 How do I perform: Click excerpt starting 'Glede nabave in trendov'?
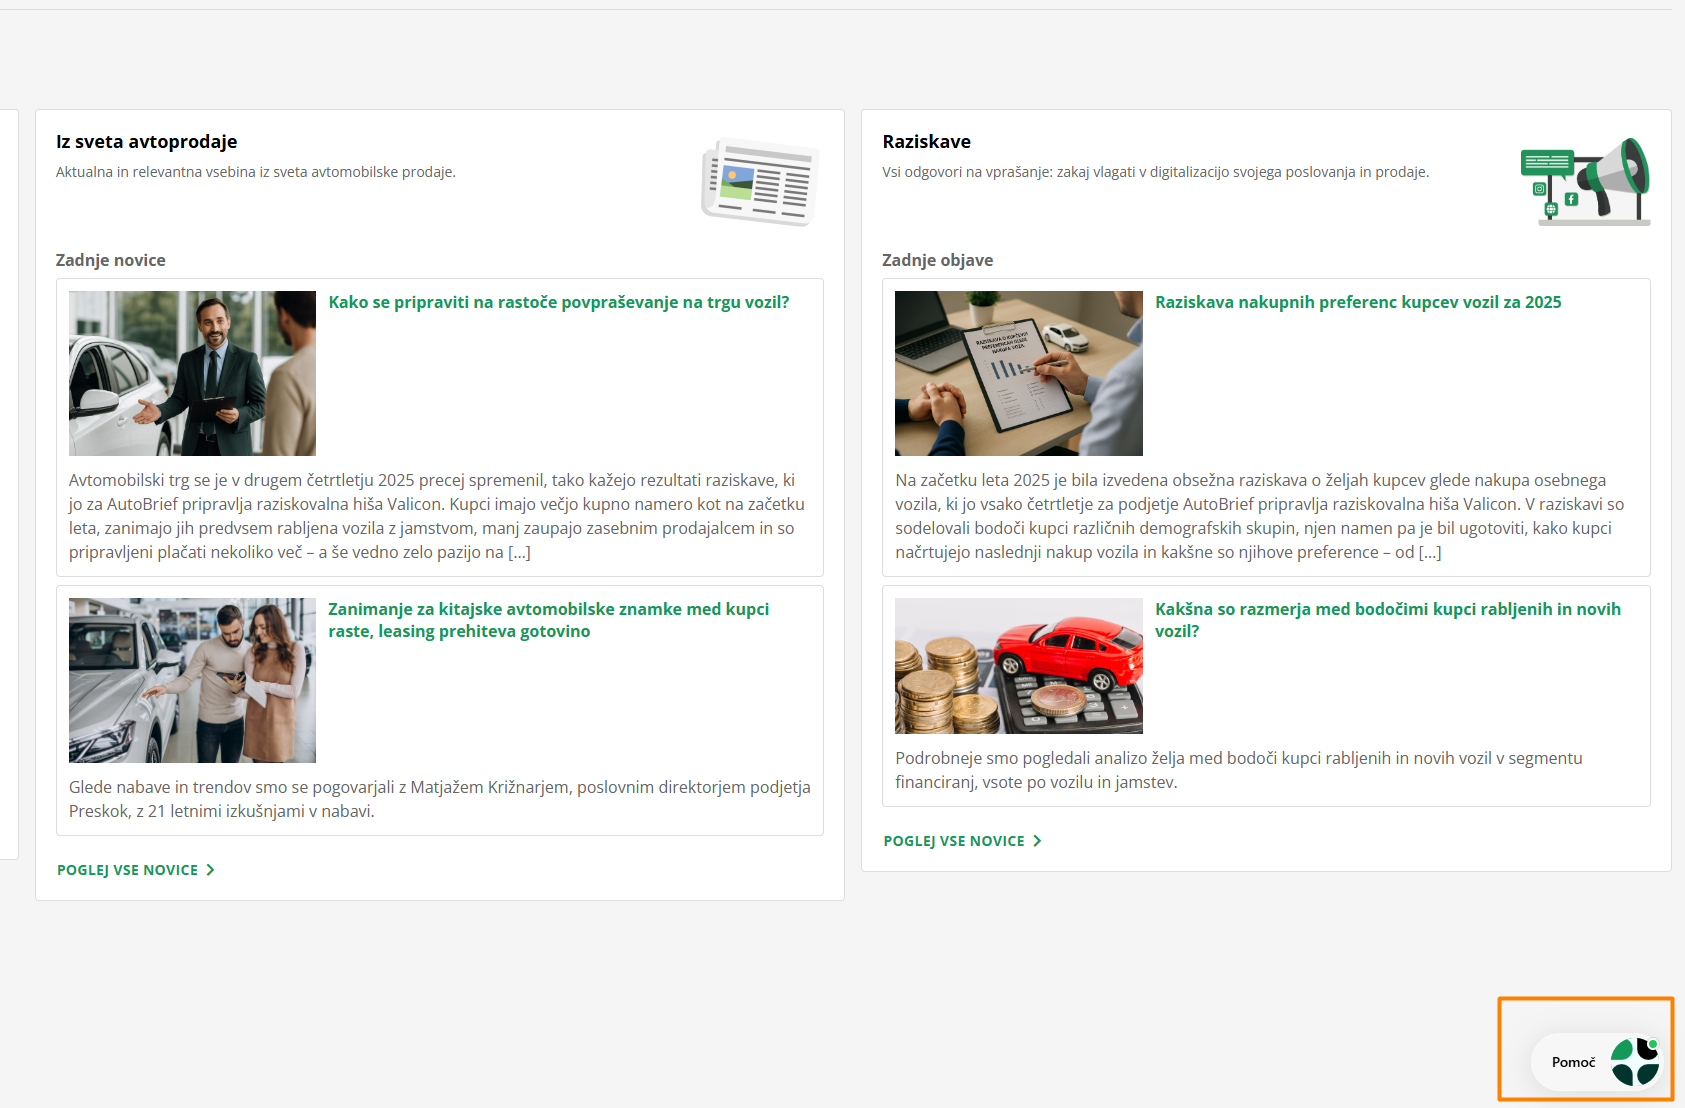coord(440,799)
